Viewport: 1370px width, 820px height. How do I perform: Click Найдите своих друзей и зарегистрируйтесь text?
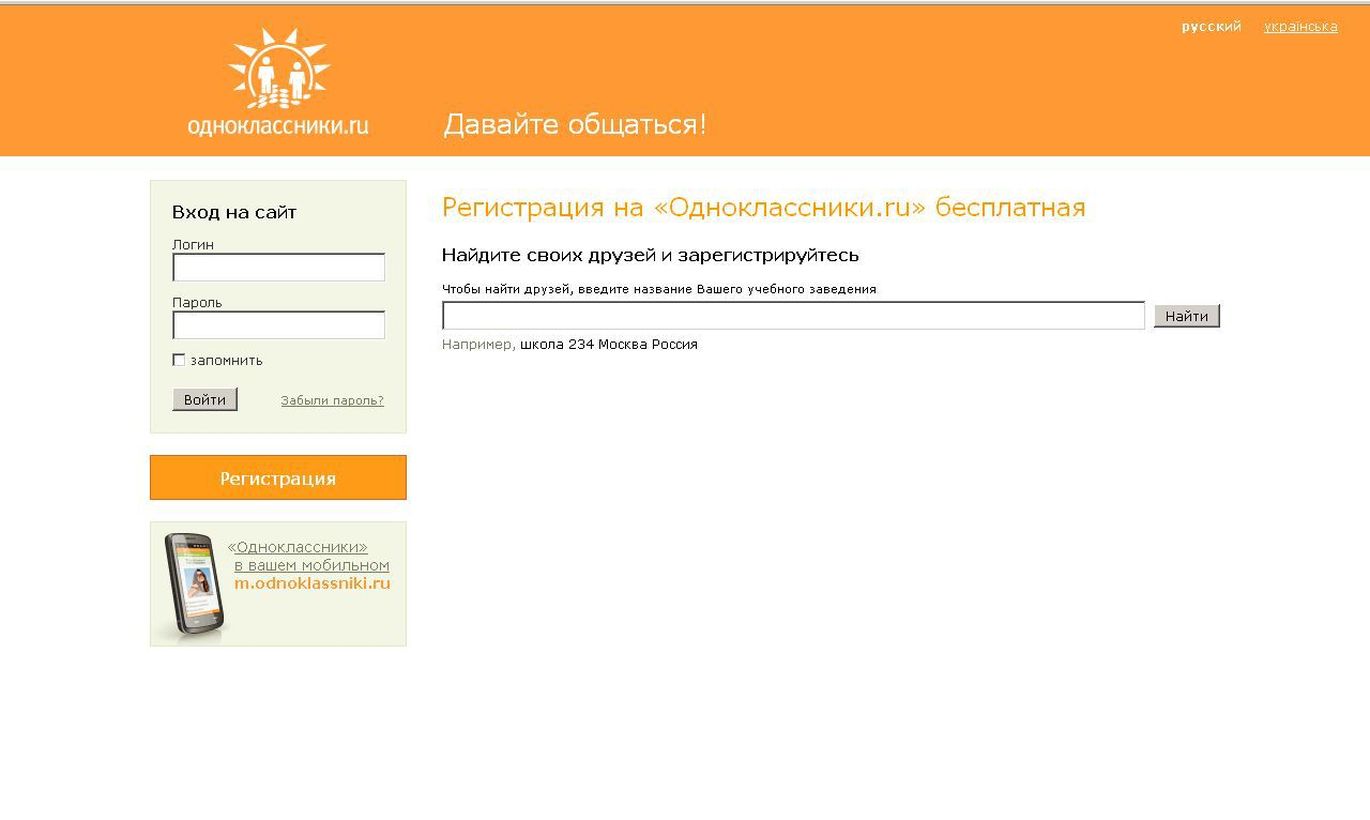click(650, 255)
